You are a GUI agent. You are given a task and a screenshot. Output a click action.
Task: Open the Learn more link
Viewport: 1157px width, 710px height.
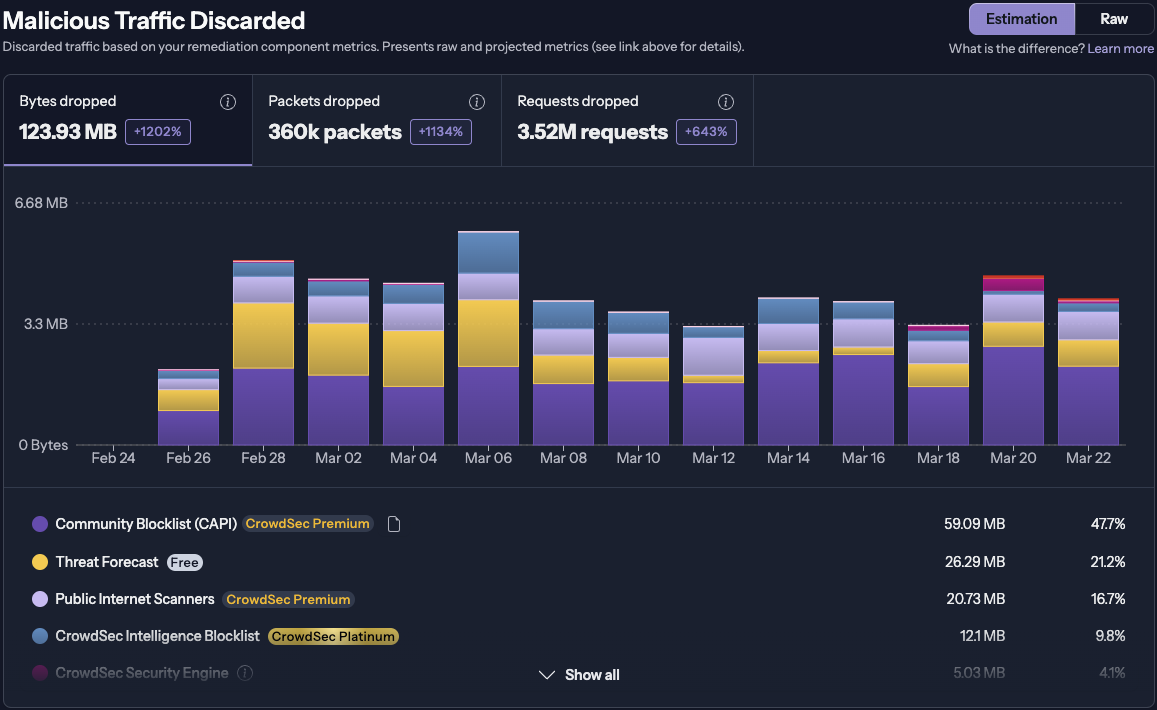coord(1120,48)
